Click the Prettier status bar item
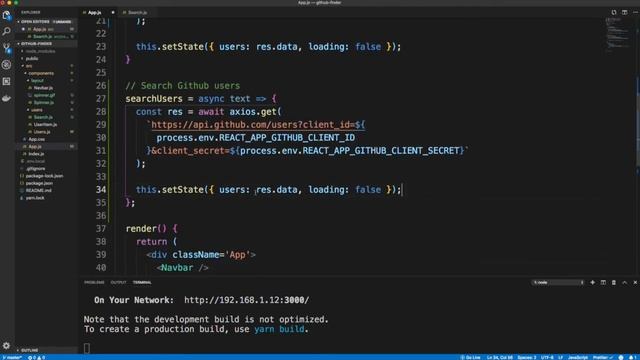Viewport: 640px width, 360px height. 603,358
